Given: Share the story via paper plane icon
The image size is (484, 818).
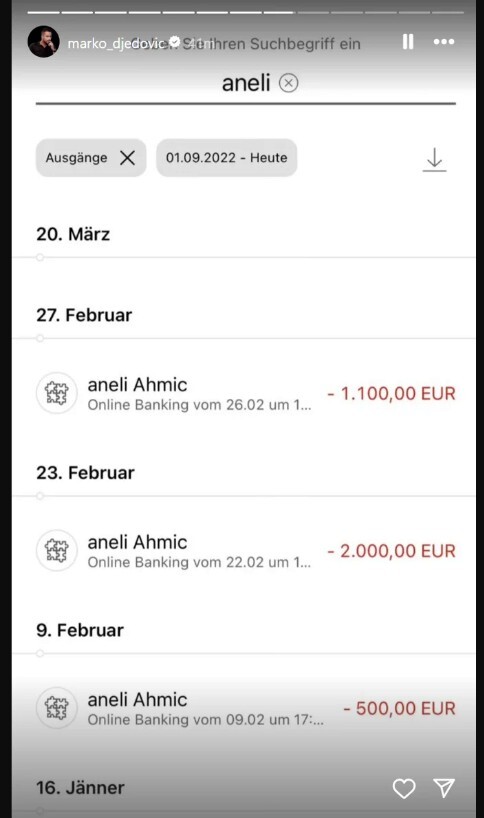Looking at the screenshot, I should click(444, 788).
